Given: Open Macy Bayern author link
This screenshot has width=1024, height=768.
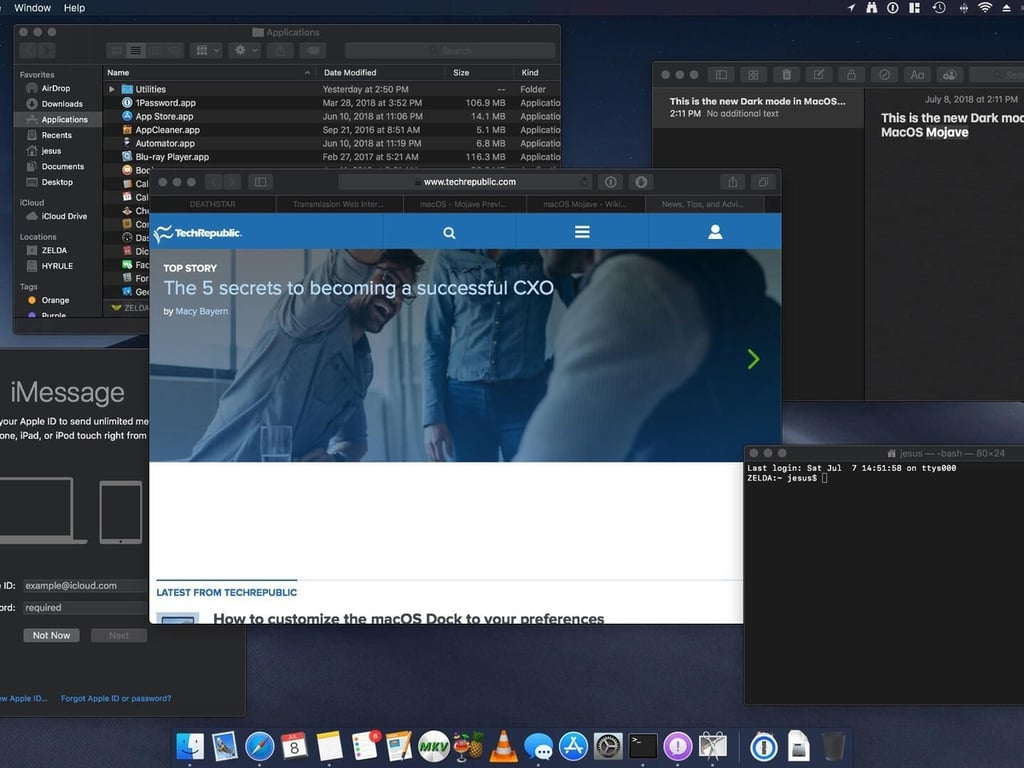Looking at the screenshot, I should pyautogui.click(x=202, y=312).
